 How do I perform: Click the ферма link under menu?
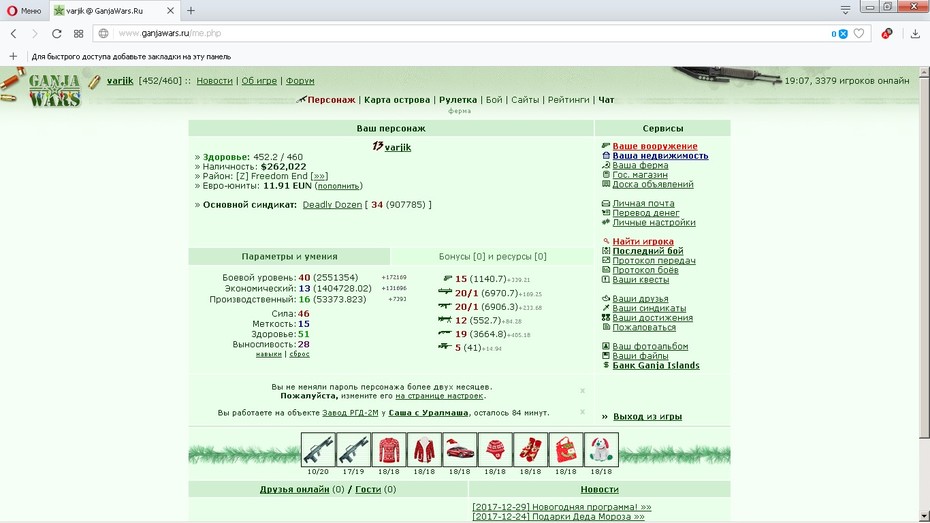pyautogui.click(x=460, y=111)
